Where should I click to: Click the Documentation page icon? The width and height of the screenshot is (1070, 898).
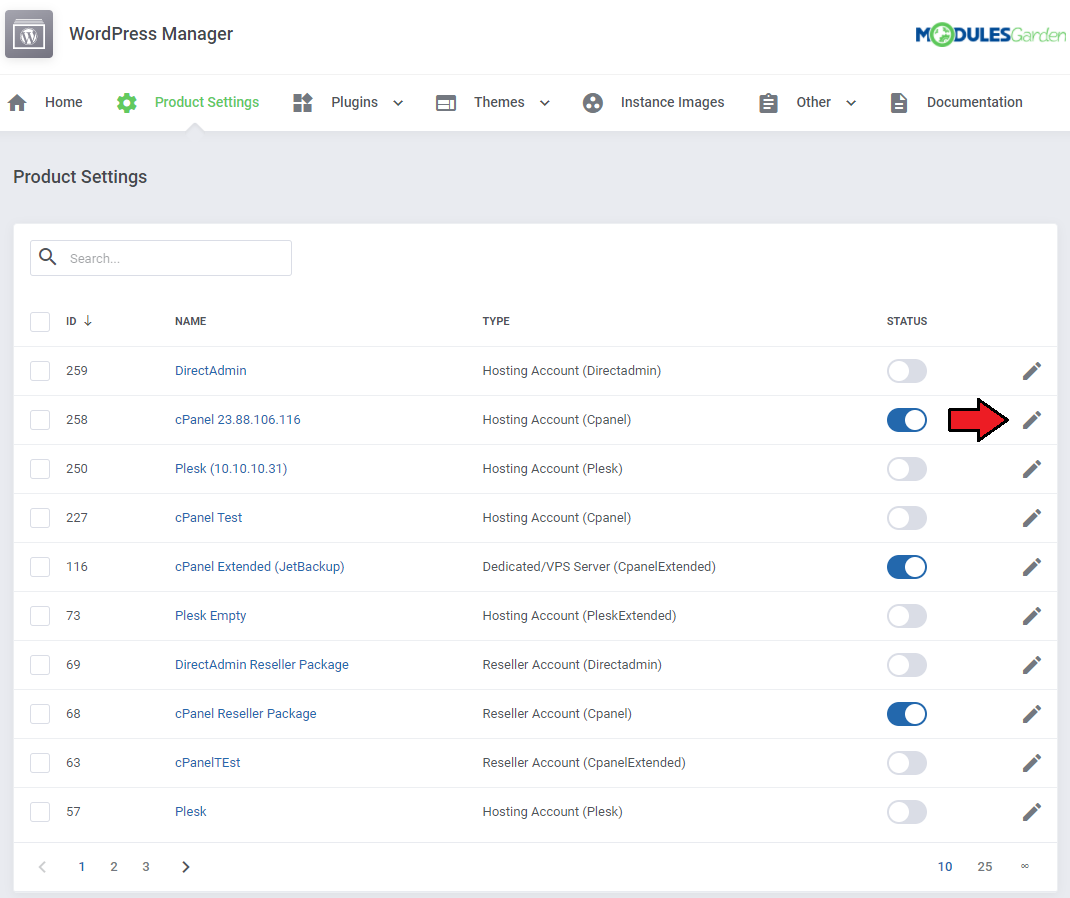(x=899, y=103)
